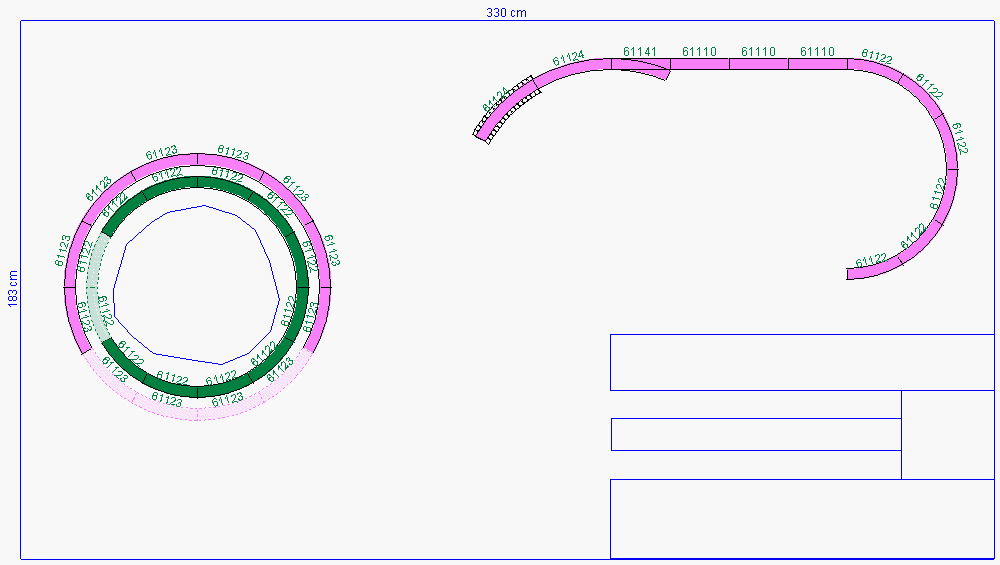This screenshot has height=565, width=1000.
Task: Click the 183 cm height dimension label
Action: click(x=13, y=289)
